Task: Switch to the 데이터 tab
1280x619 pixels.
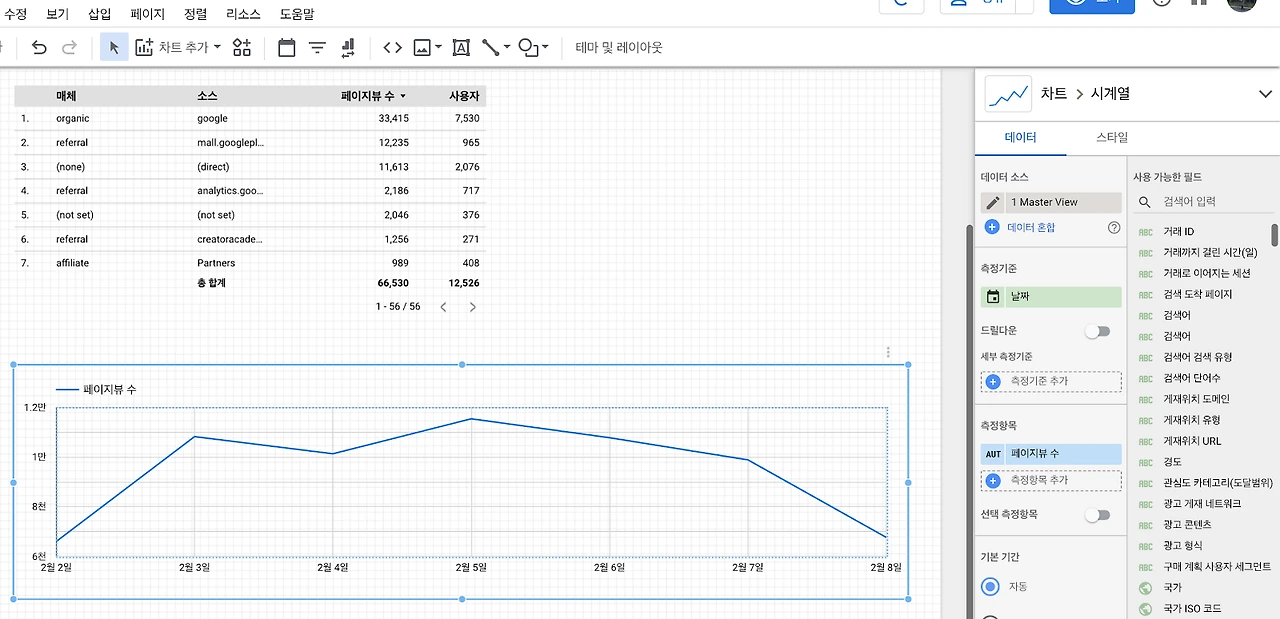Action: click(x=1020, y=138)
